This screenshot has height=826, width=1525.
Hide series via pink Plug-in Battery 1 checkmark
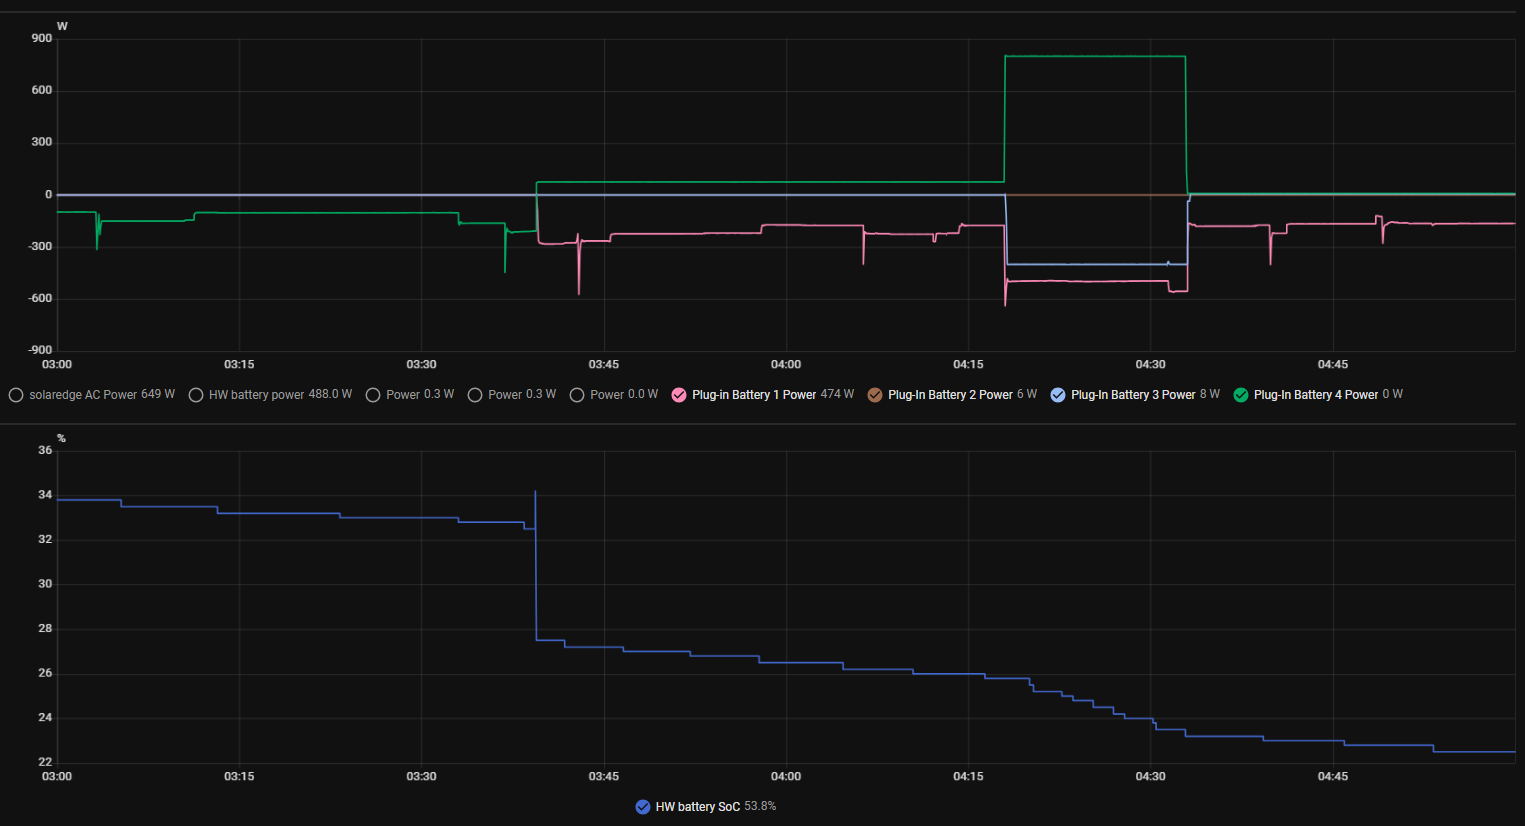[x=679, y=395]
